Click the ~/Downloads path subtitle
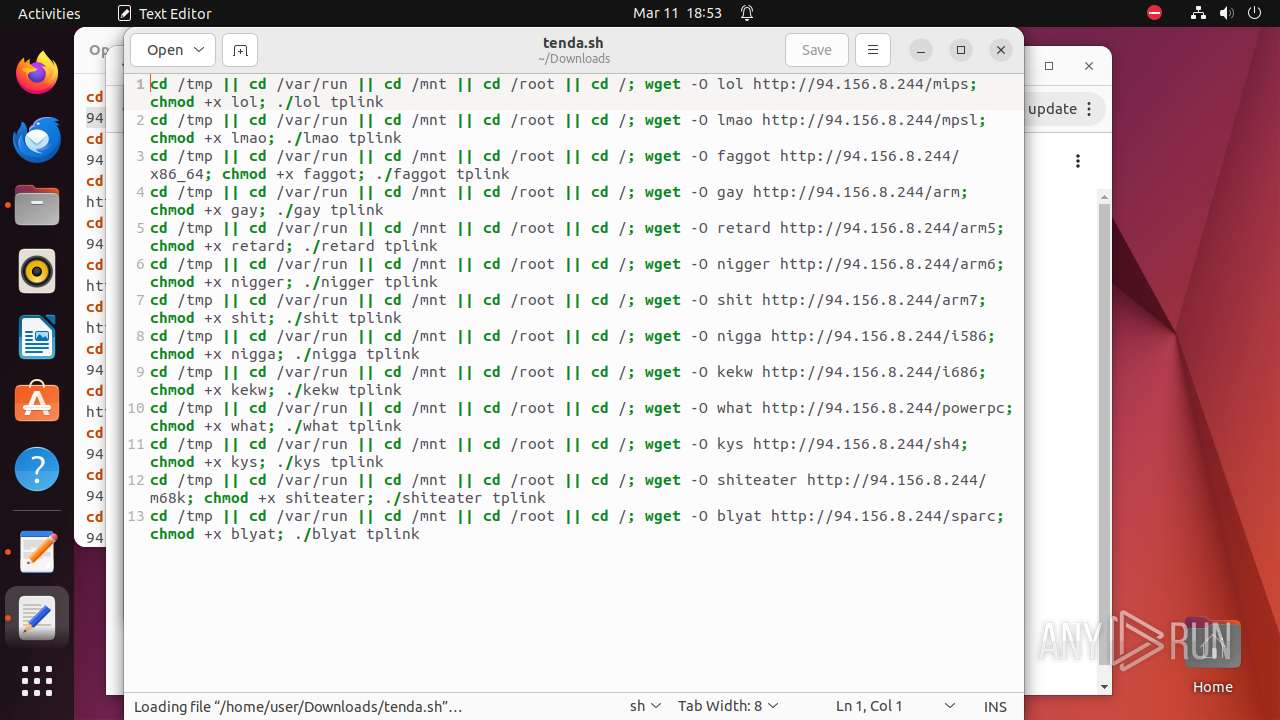1280x720 pixels. coord(574,59)
